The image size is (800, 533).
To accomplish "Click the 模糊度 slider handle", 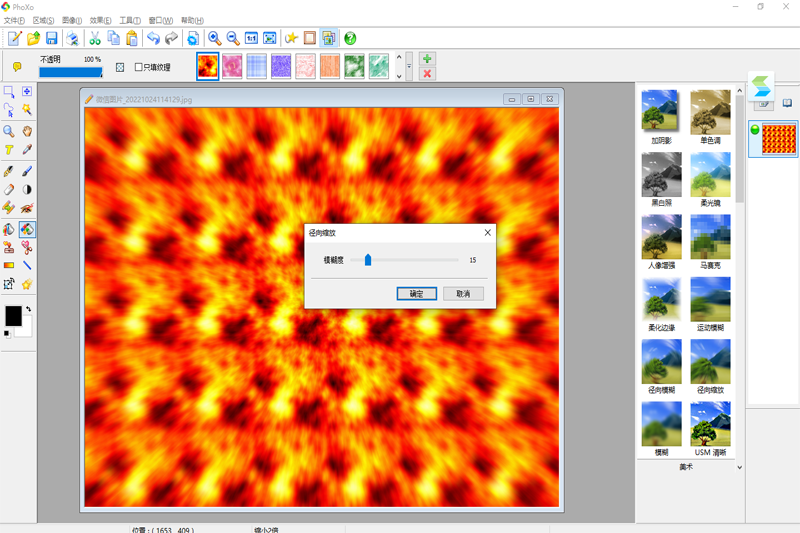I will pyautogui.click(x=368, y=260).
